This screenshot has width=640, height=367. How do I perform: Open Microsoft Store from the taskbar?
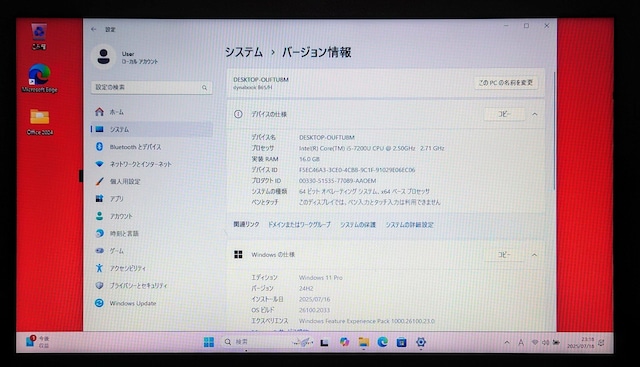(x=402, y=342)
